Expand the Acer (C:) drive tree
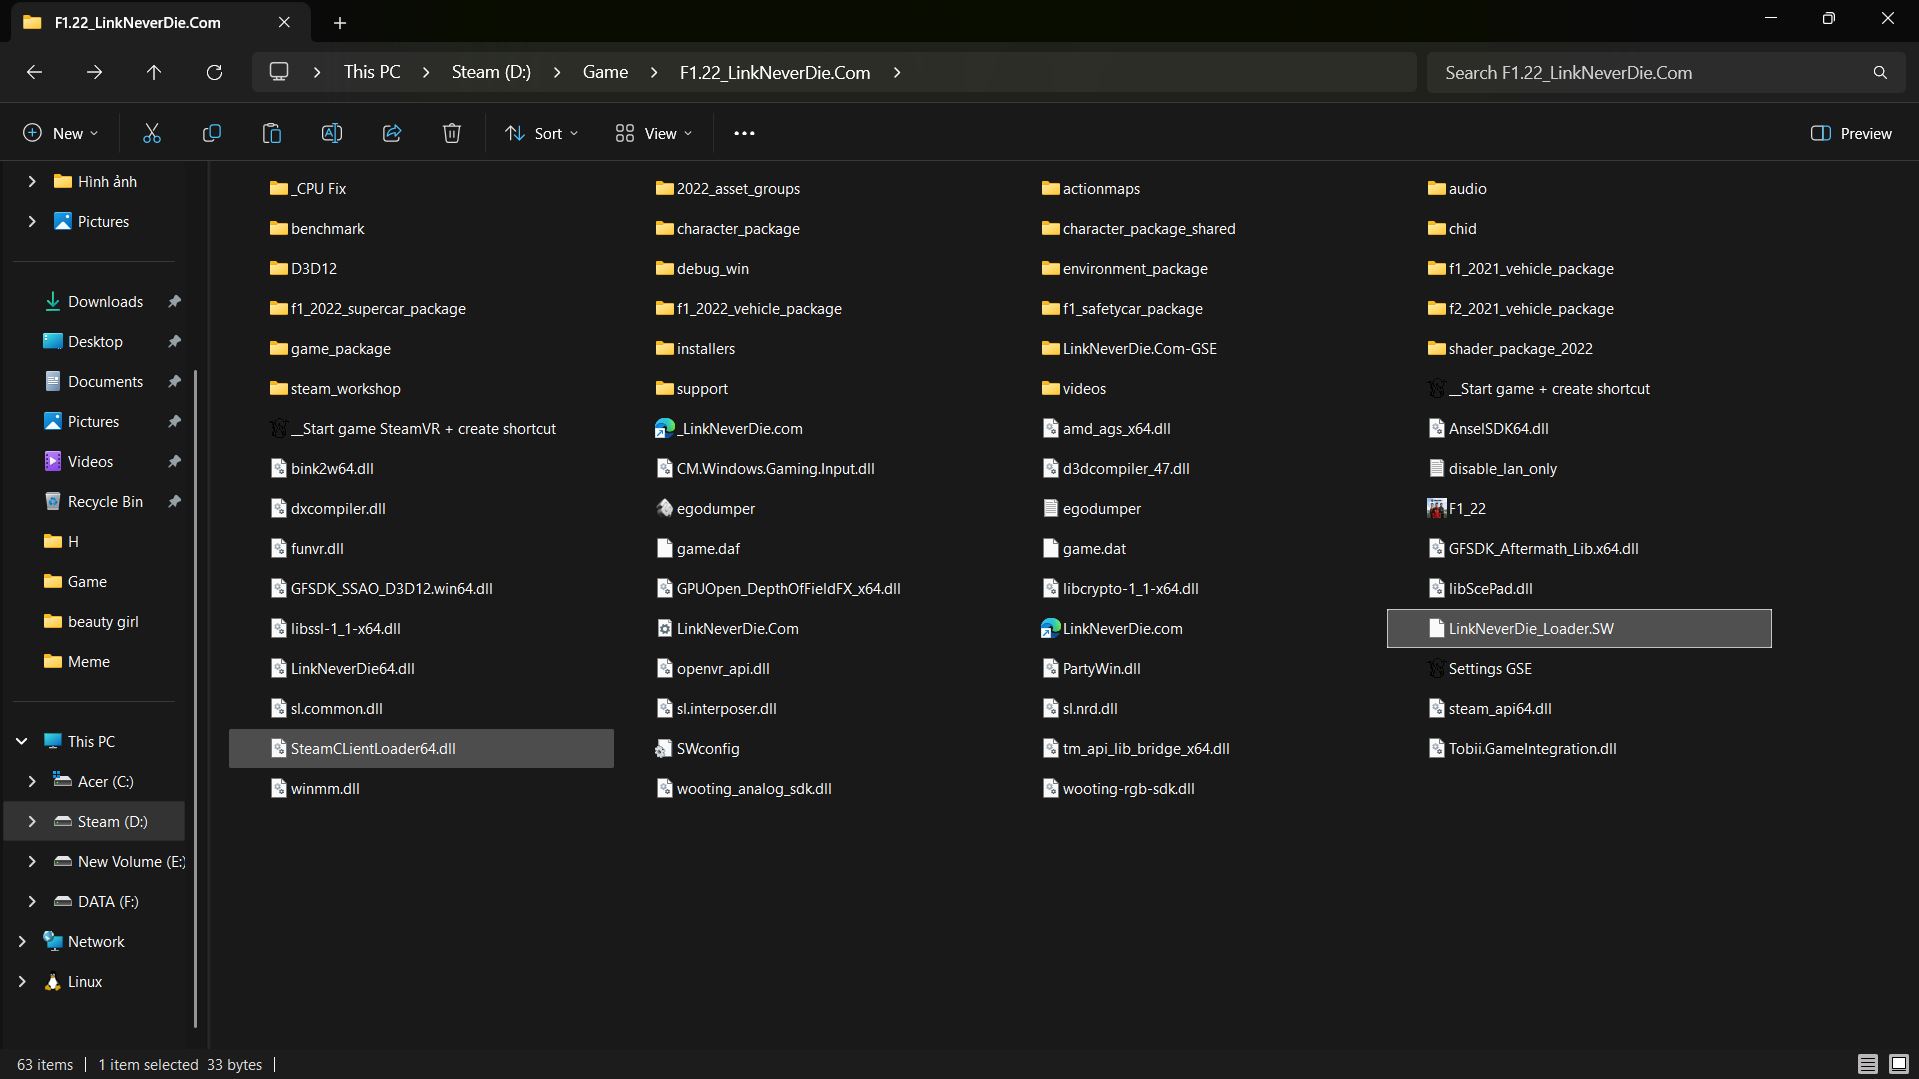The image size is (1919, 1079). pyautogui.click(x=32, y=781)
